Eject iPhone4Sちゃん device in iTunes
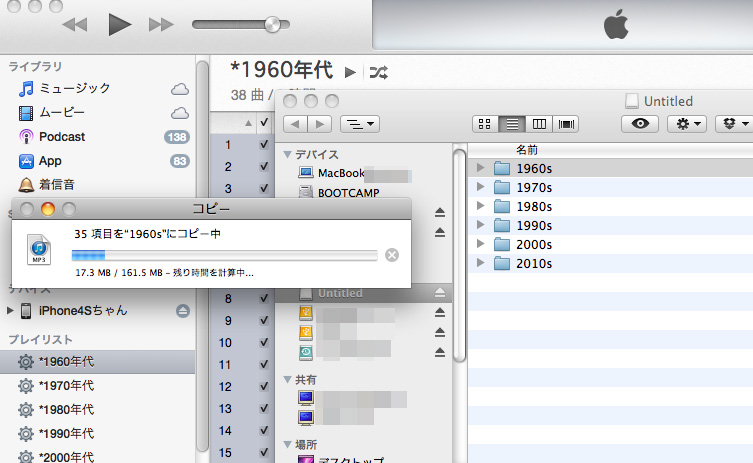The image size is (753, 463). 182,311
